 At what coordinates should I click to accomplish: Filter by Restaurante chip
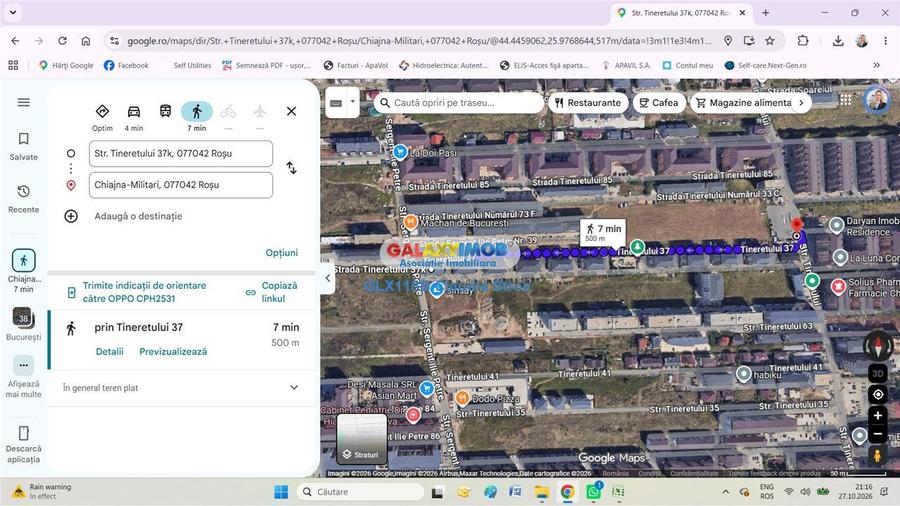coord(588,103)
